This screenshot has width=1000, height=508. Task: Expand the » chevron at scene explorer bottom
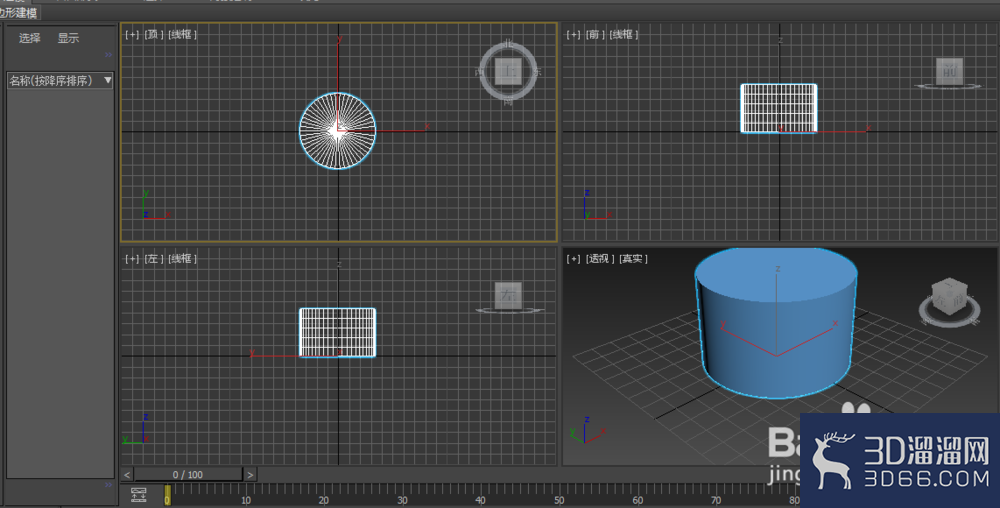coord(108,485)
